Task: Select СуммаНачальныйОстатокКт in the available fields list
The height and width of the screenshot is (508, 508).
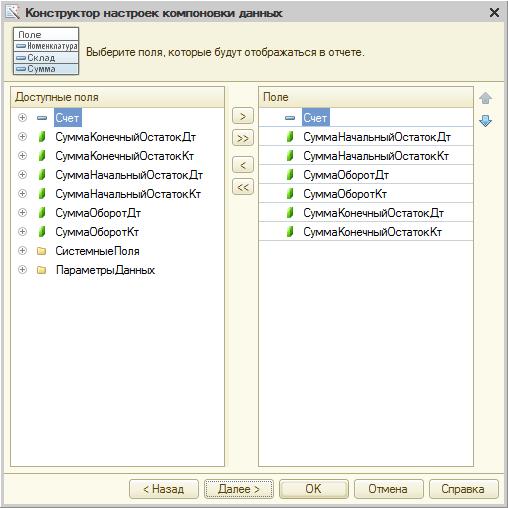Action: (128, 194)
